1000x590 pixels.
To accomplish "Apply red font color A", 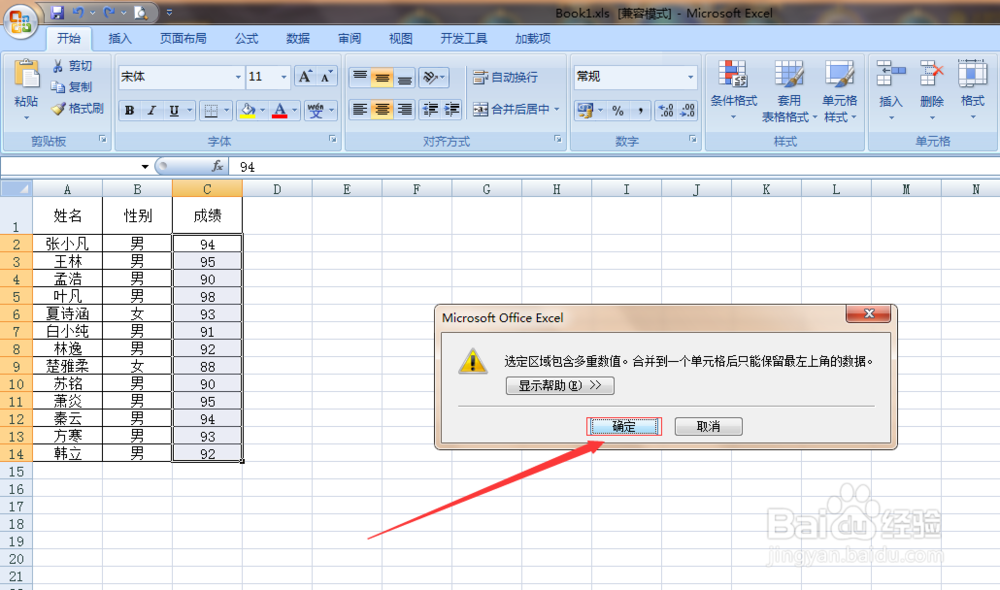I will pos(279,110).
